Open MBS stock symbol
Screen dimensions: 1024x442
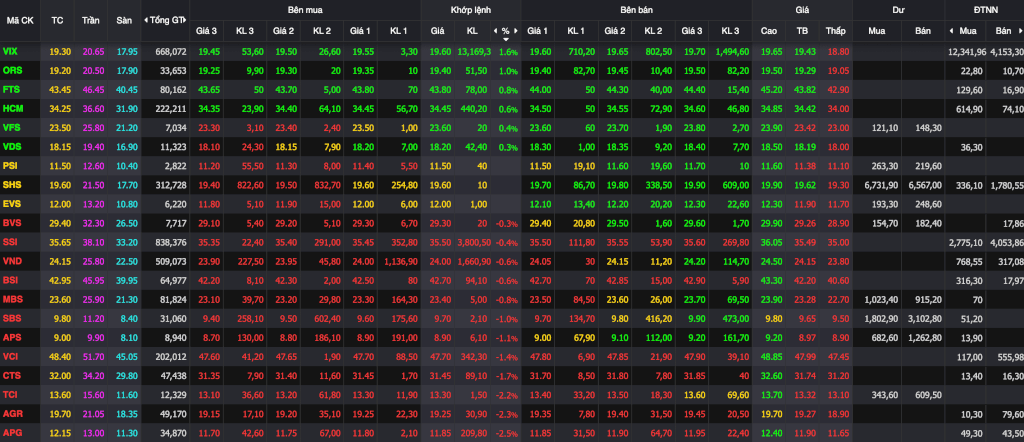click(x=12, y=299)
